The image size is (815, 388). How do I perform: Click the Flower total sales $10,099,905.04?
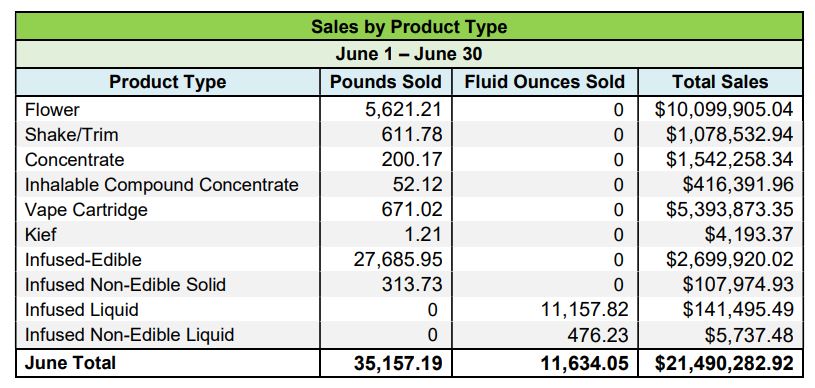[x=724, y=110]
